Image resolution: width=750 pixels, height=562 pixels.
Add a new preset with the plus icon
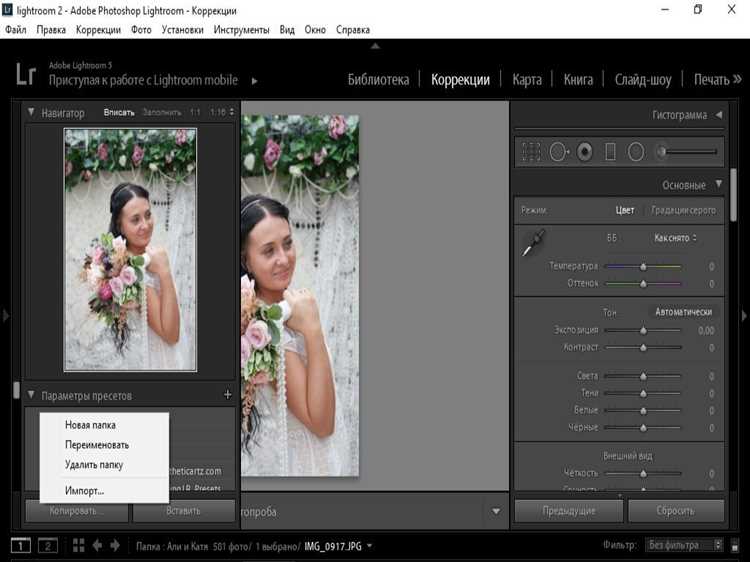pos(228,395)
